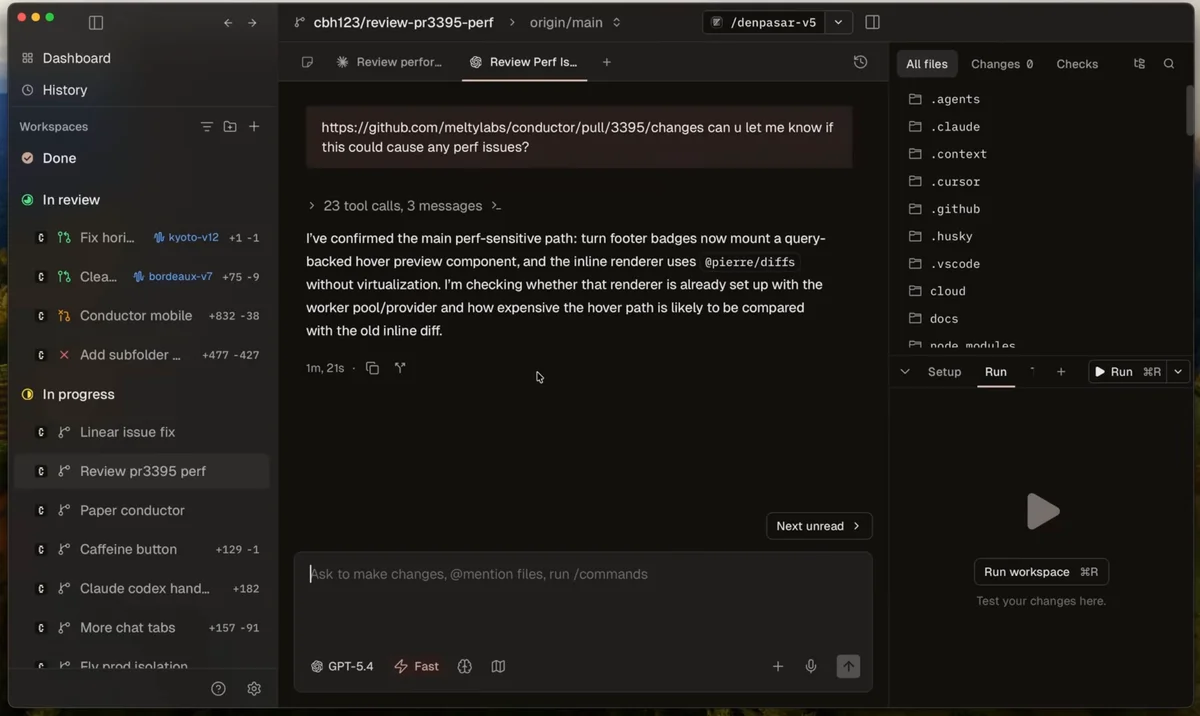Click the new folder icon beside Workspaces
The width and height of the screenshot is (1200, 716).
point(230,127)
